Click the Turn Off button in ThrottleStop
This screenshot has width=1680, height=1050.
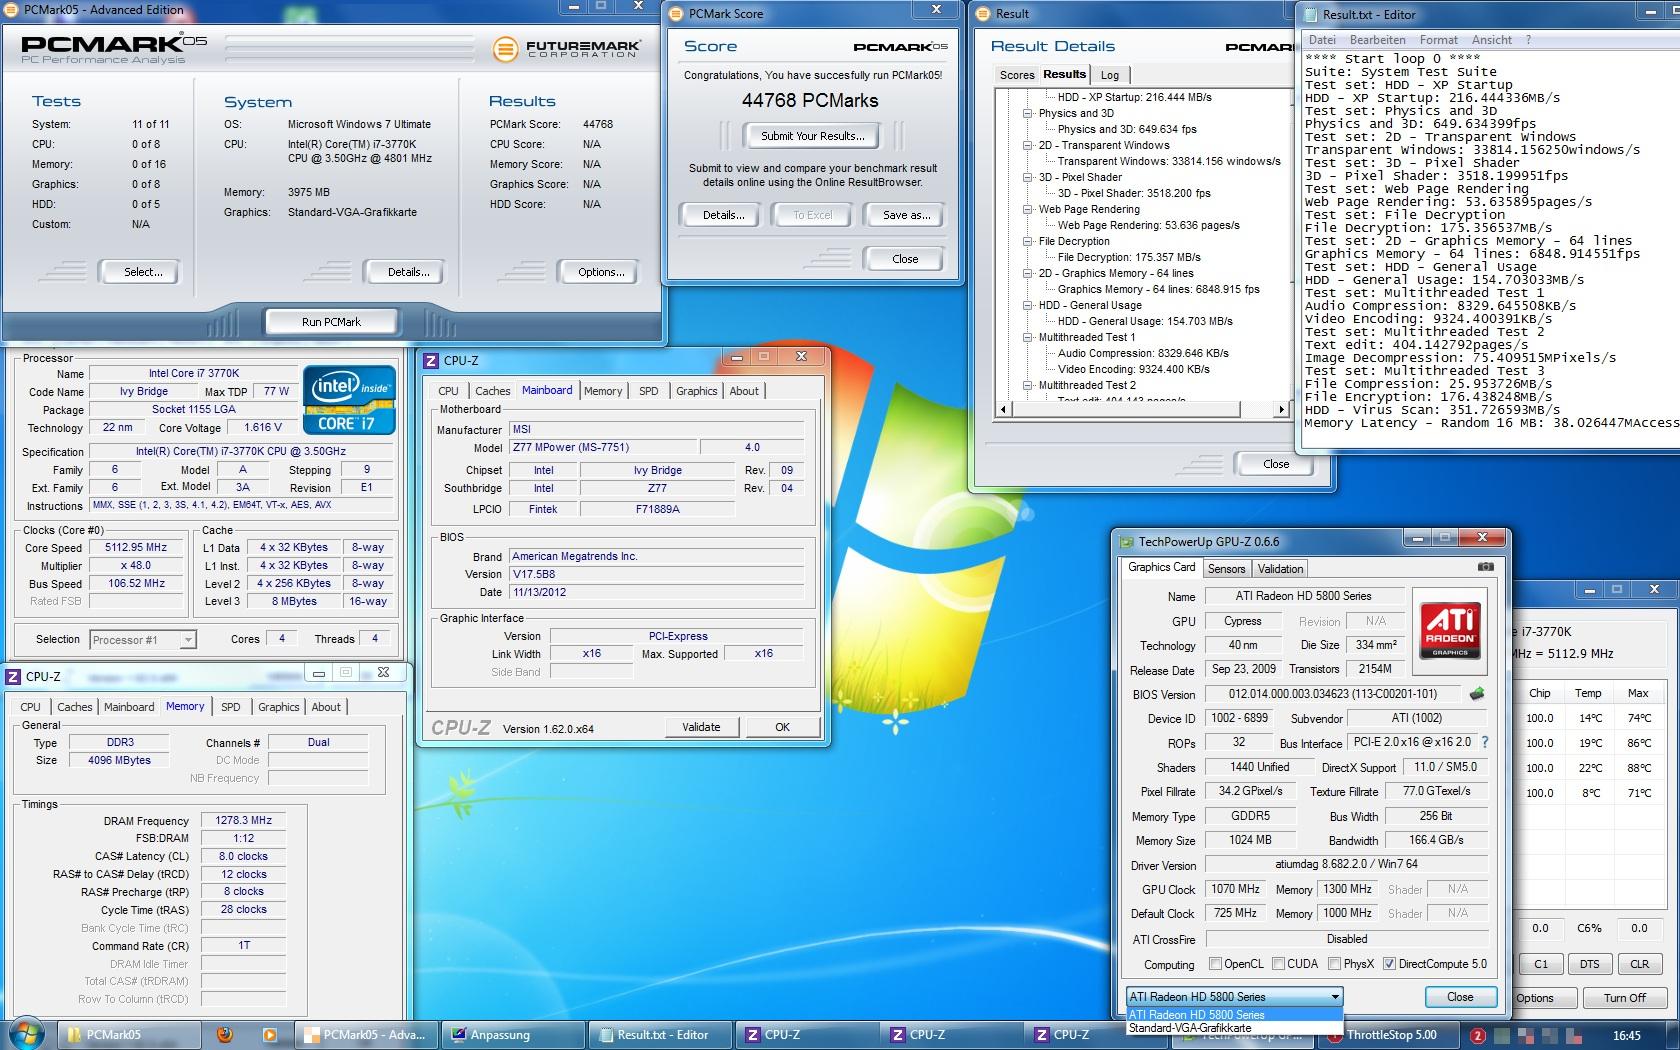(1624, 998)
